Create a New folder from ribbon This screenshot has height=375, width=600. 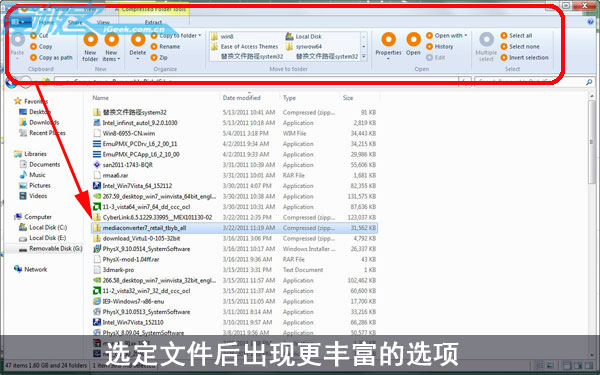tap(90, 47)
